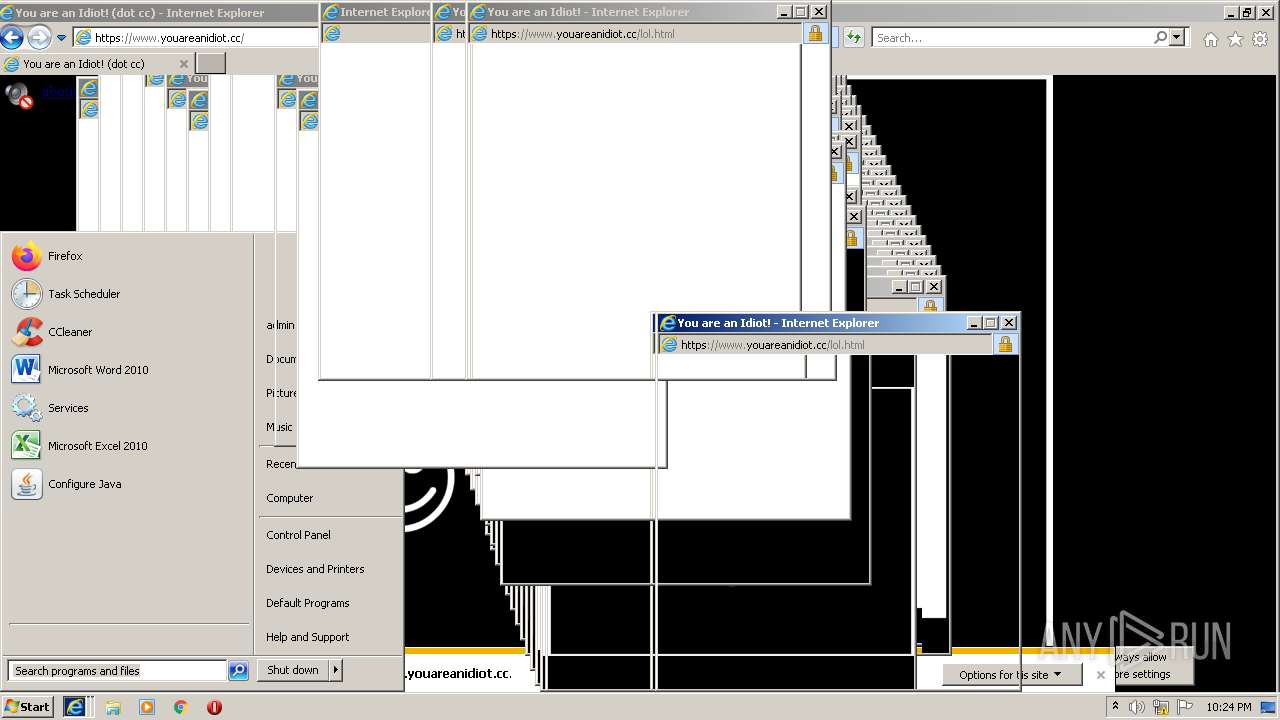
Task: Open IE Favorites star icon
Action: tap(1235, 39)
